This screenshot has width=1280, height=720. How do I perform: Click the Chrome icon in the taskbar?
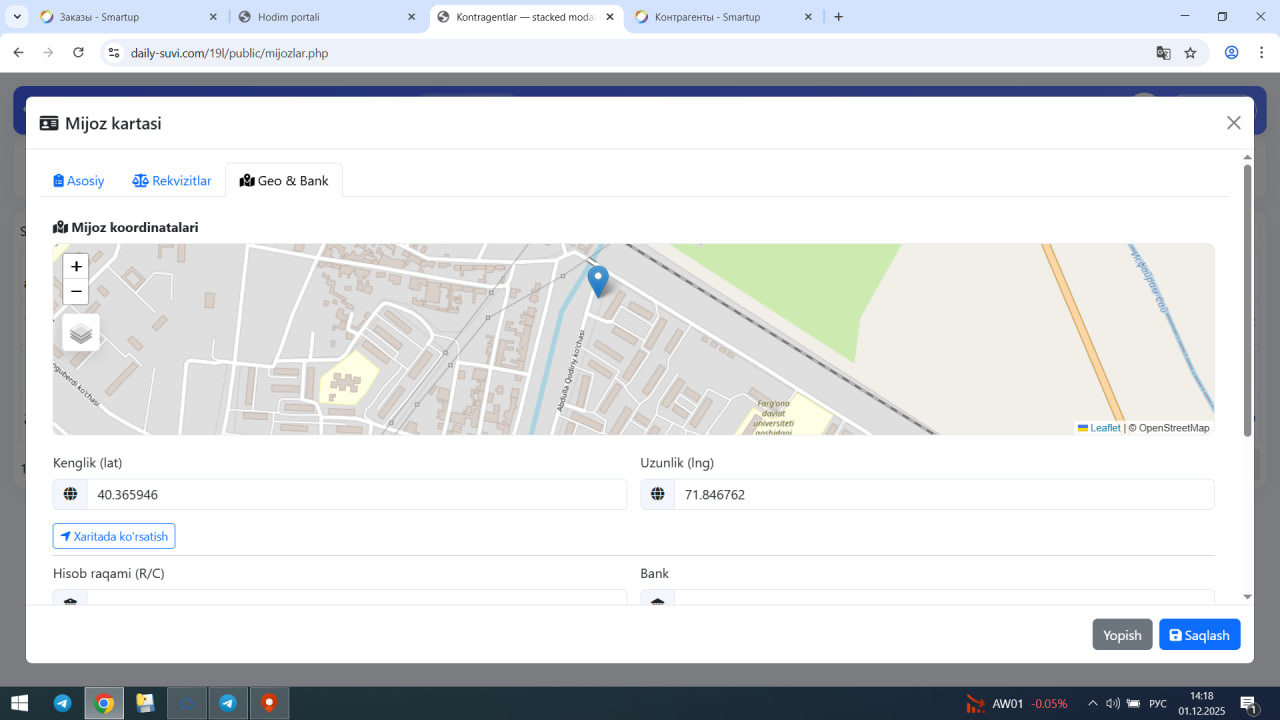[x=104, y=703]
